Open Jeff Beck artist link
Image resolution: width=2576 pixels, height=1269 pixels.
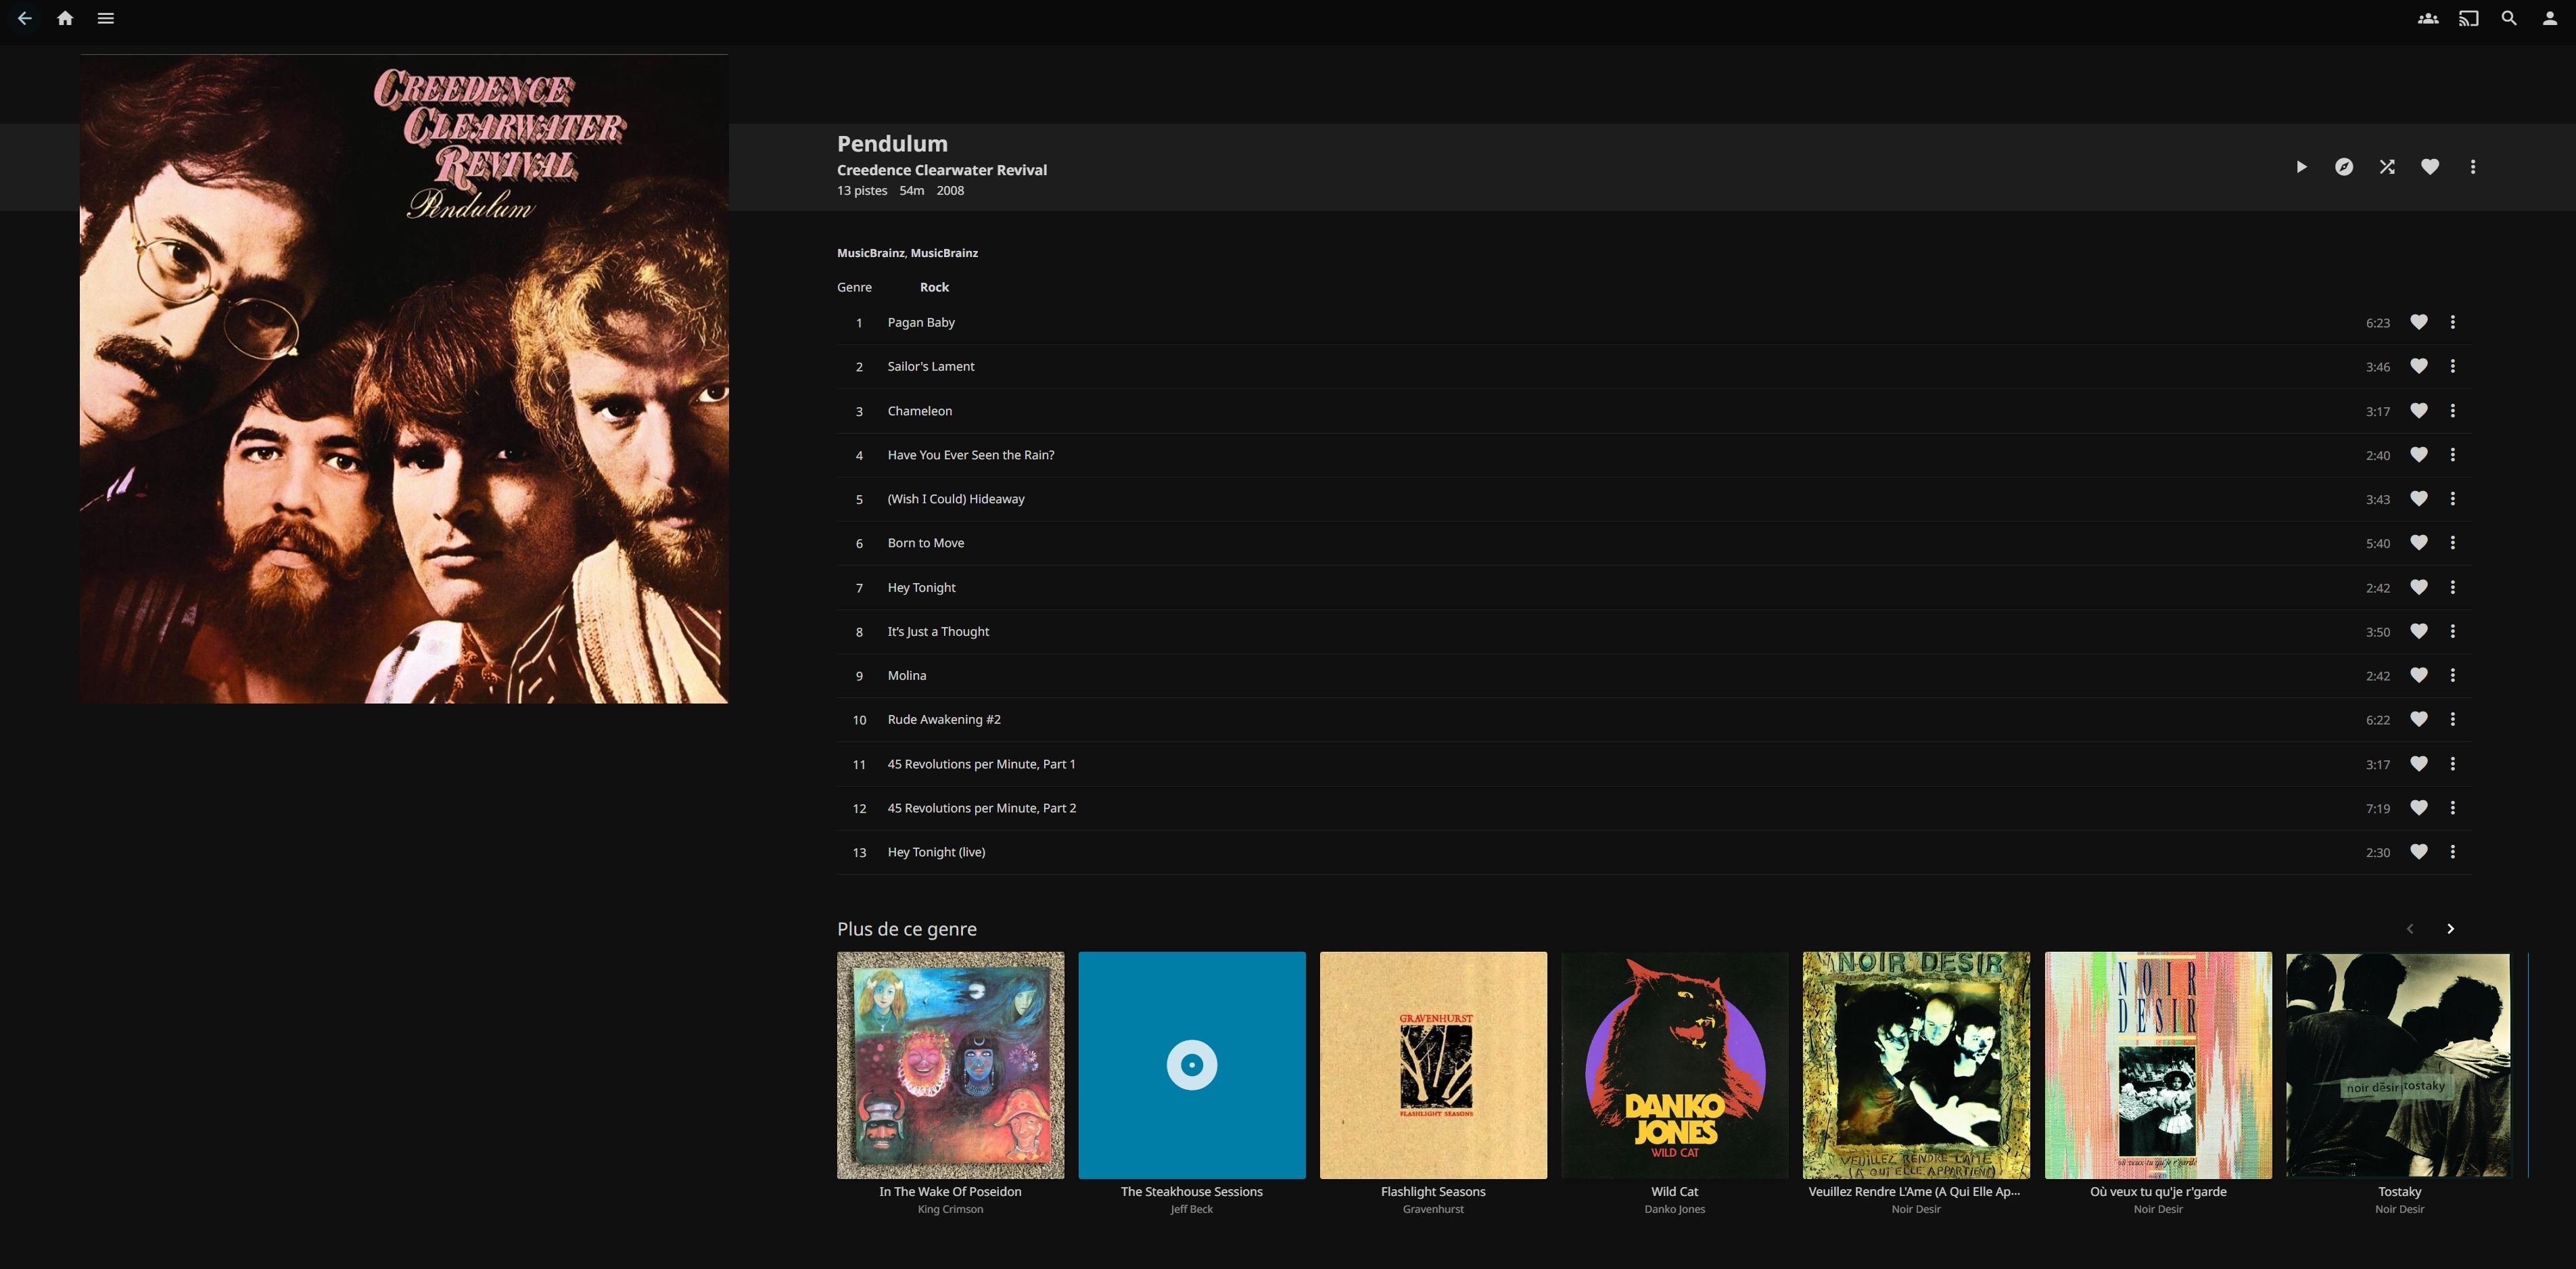click(x=1192, y=1209)
